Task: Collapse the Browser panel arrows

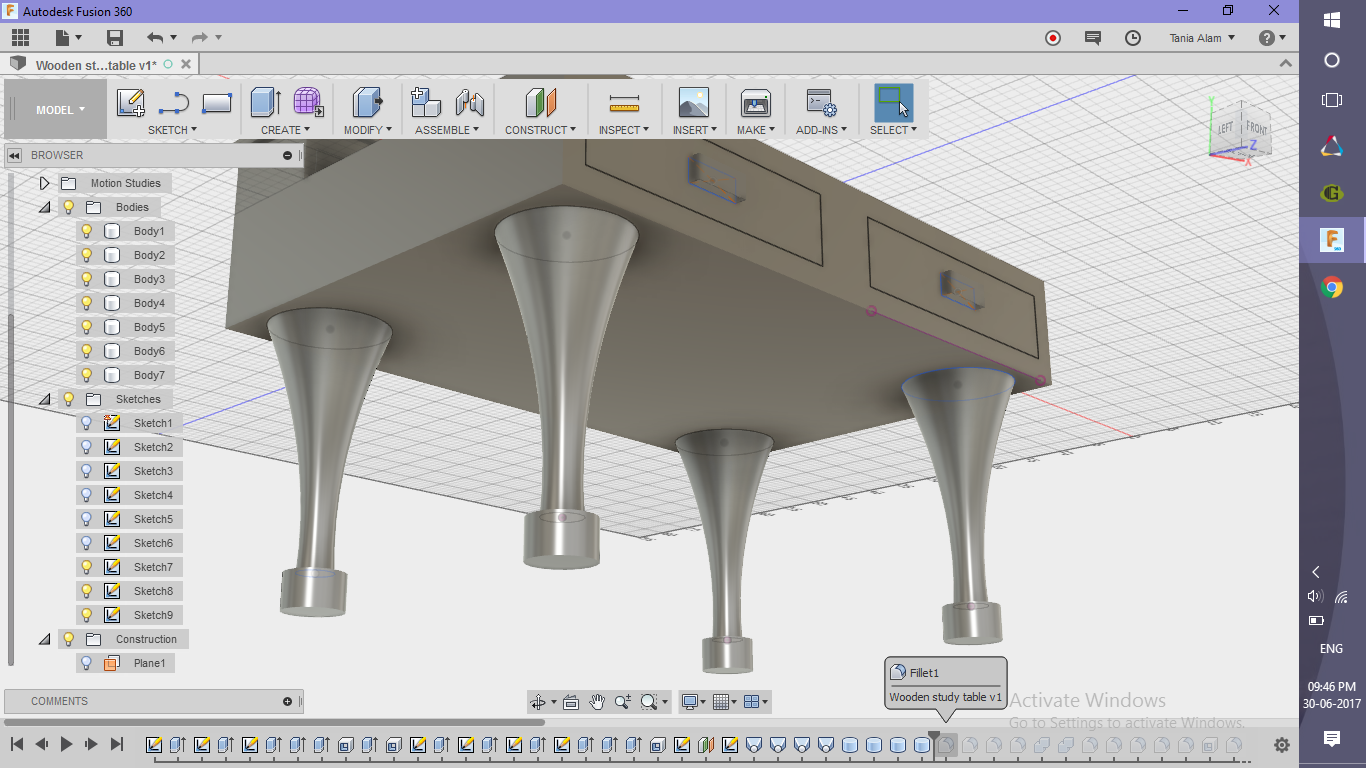Action: point(15,155)
